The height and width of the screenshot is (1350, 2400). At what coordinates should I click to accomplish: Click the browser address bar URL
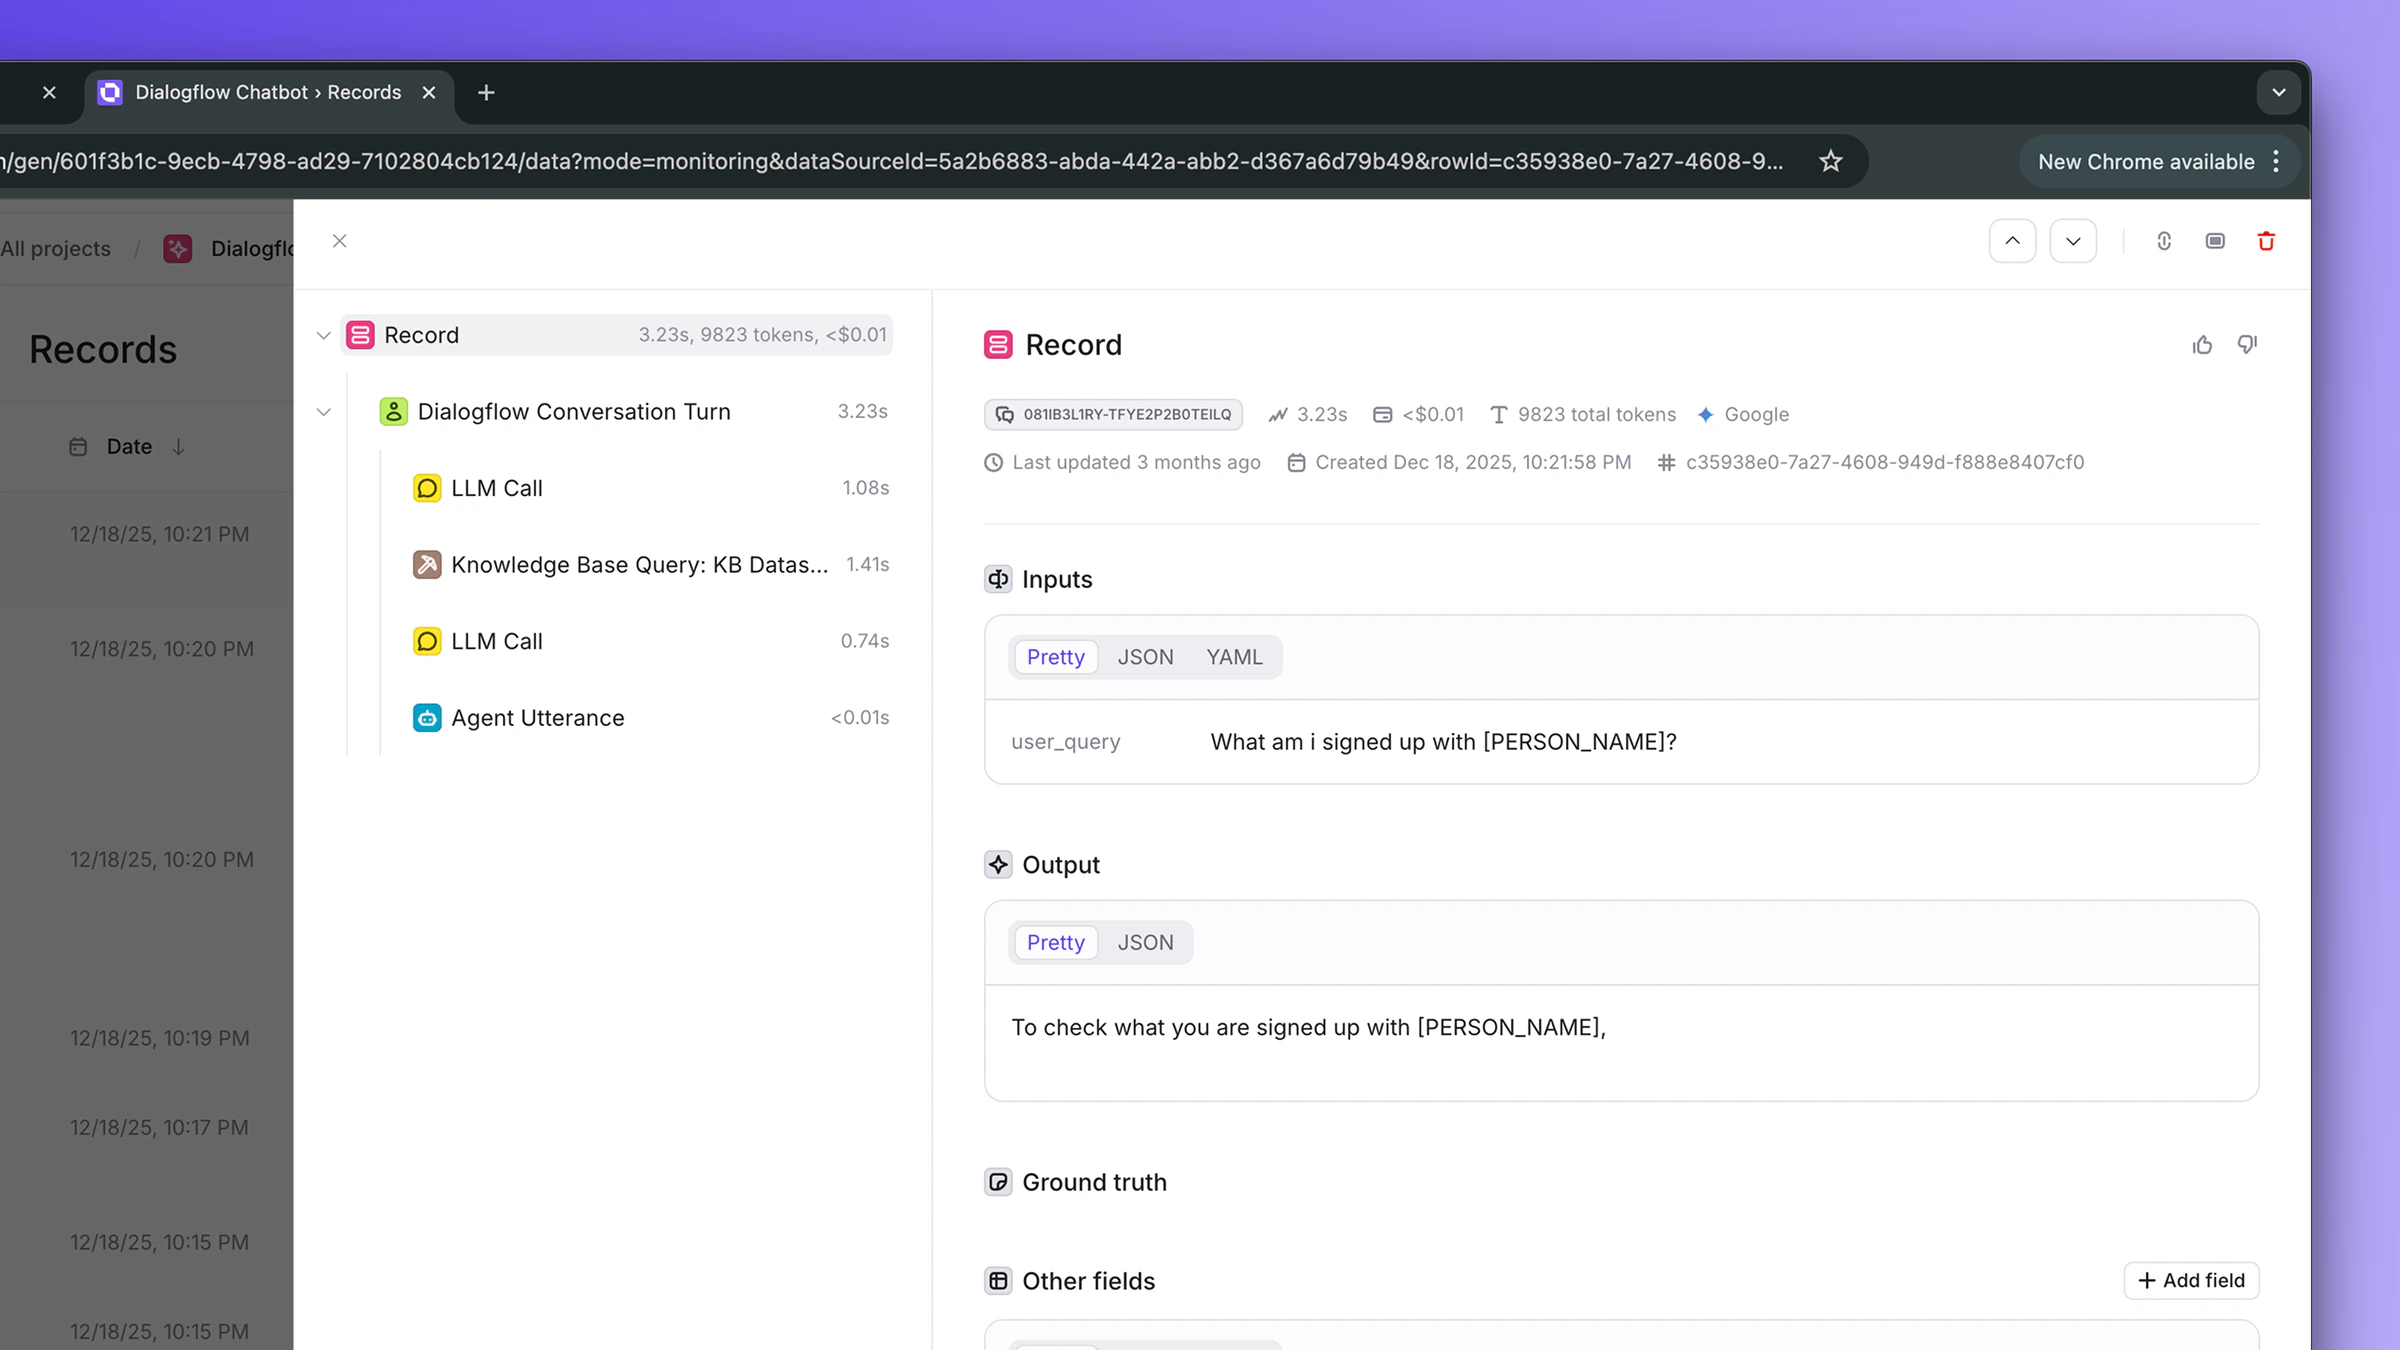(x=892, y=161)
